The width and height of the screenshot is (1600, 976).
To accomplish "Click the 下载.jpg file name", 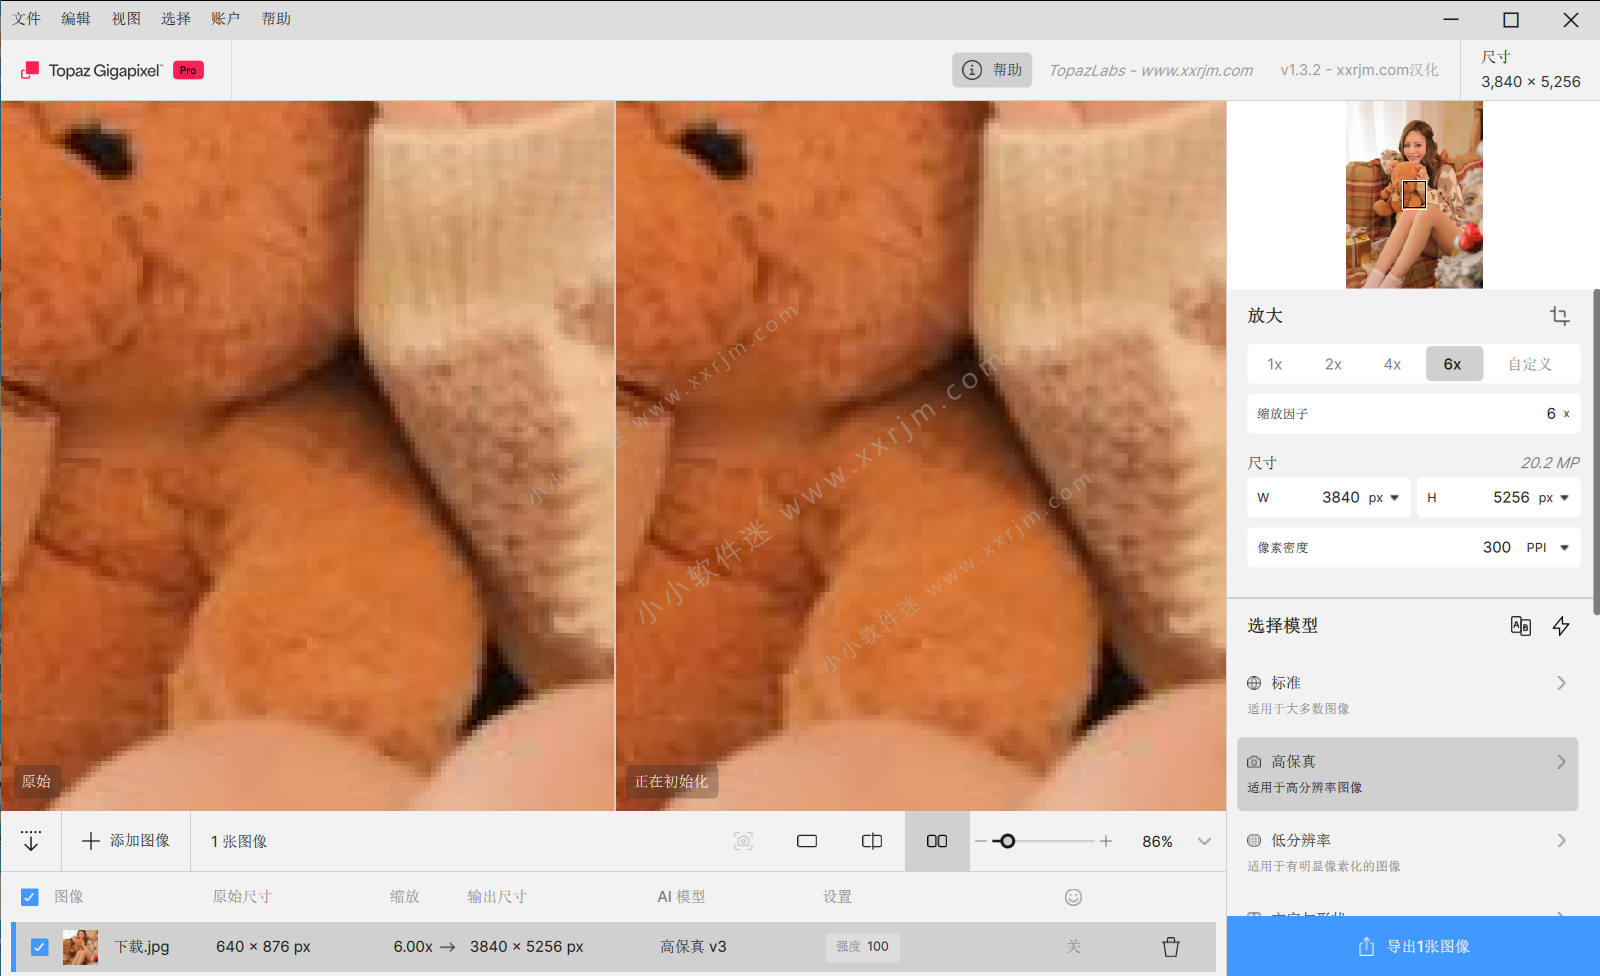I will (x=142, y=947).
